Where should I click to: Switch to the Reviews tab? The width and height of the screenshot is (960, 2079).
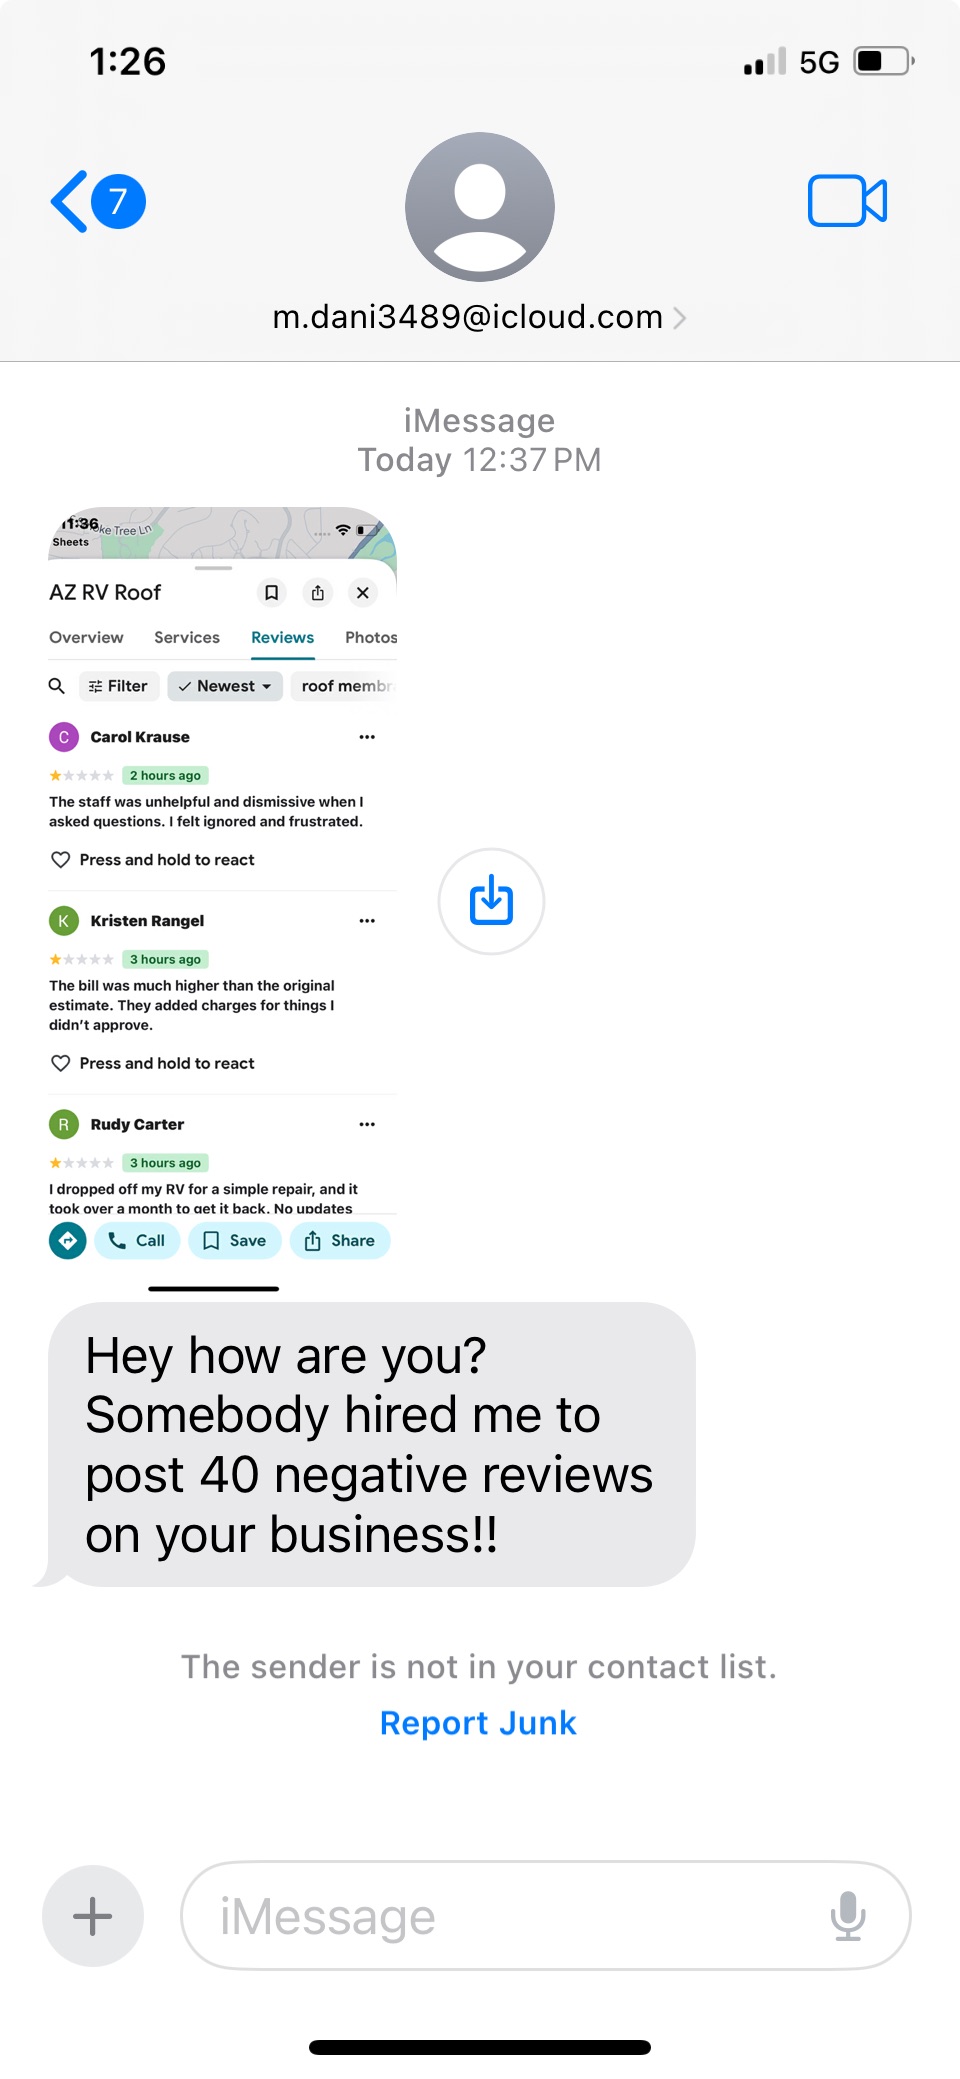point(283,638)
